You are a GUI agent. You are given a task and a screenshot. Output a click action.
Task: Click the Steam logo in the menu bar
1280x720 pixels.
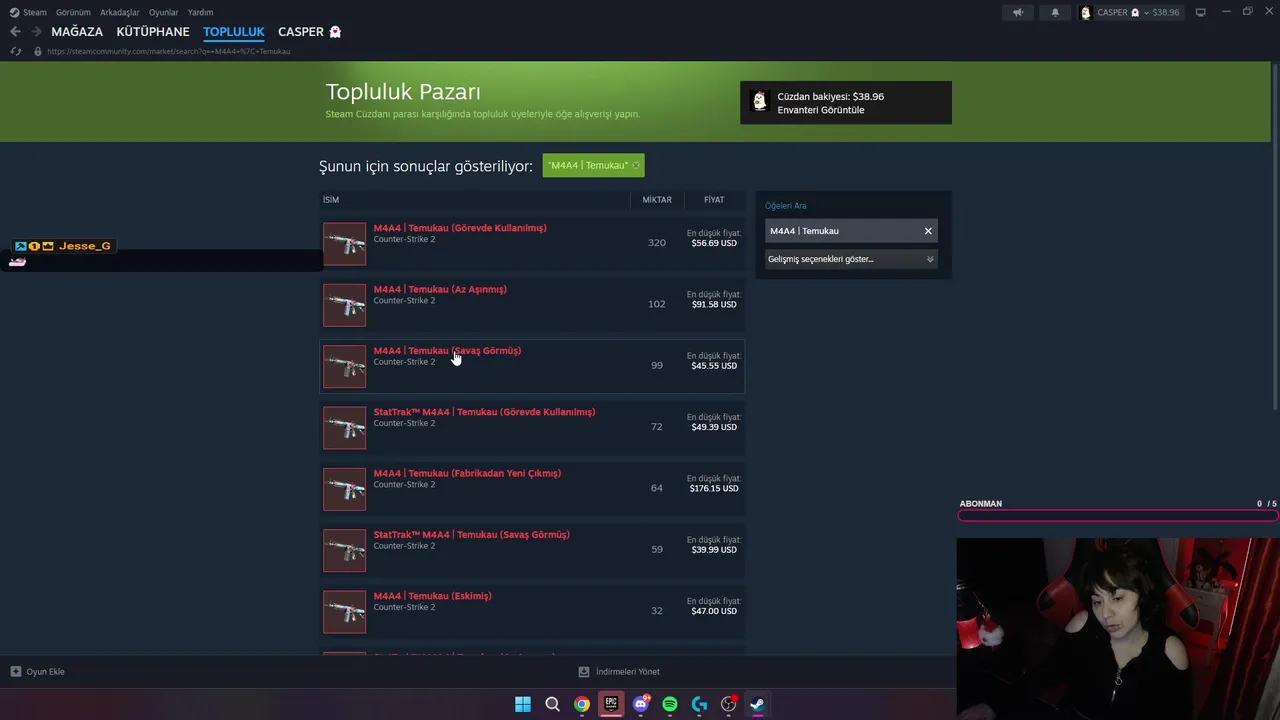pyautogui.click(x=14, y=12)
